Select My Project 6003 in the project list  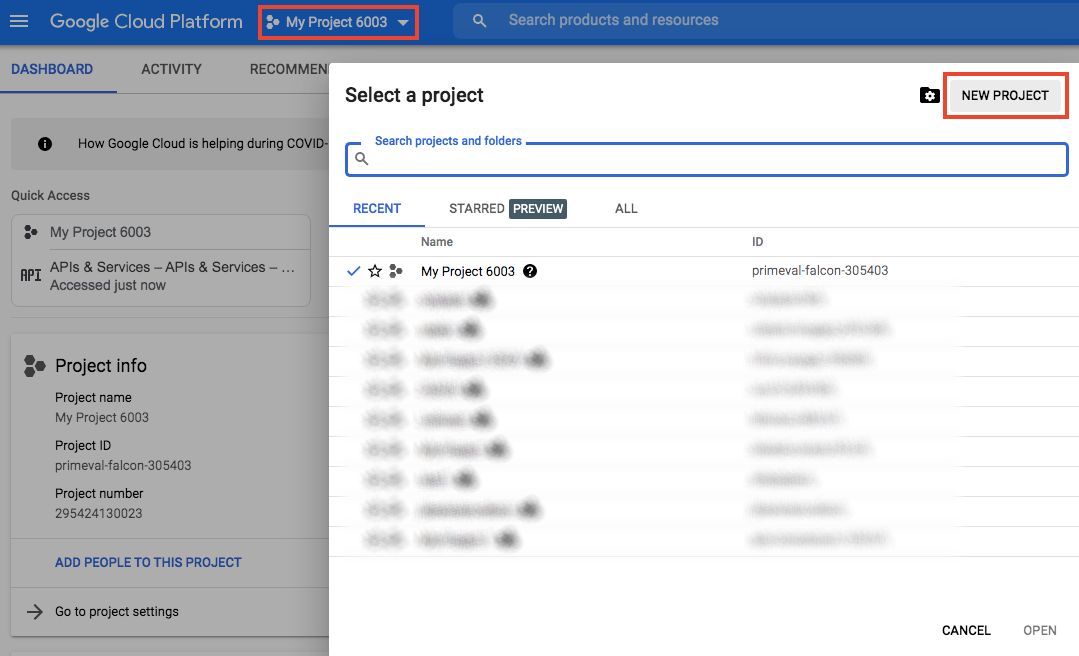467,271
